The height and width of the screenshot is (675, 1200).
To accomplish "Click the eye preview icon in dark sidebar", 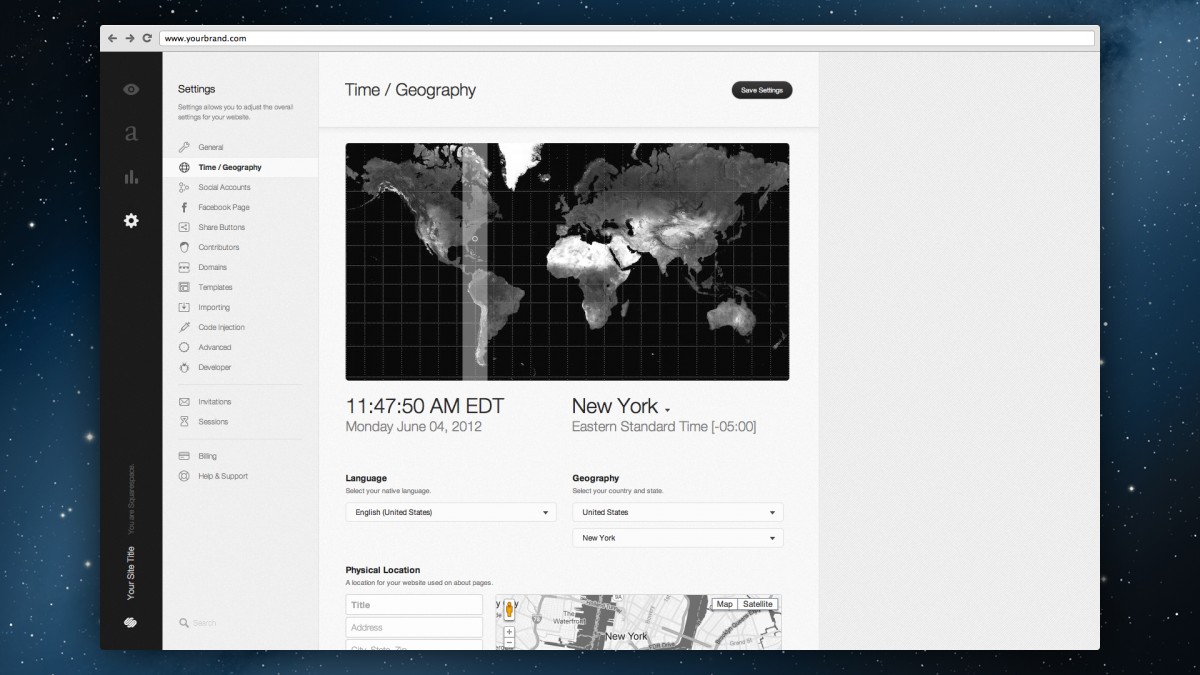I will point(131,90).
